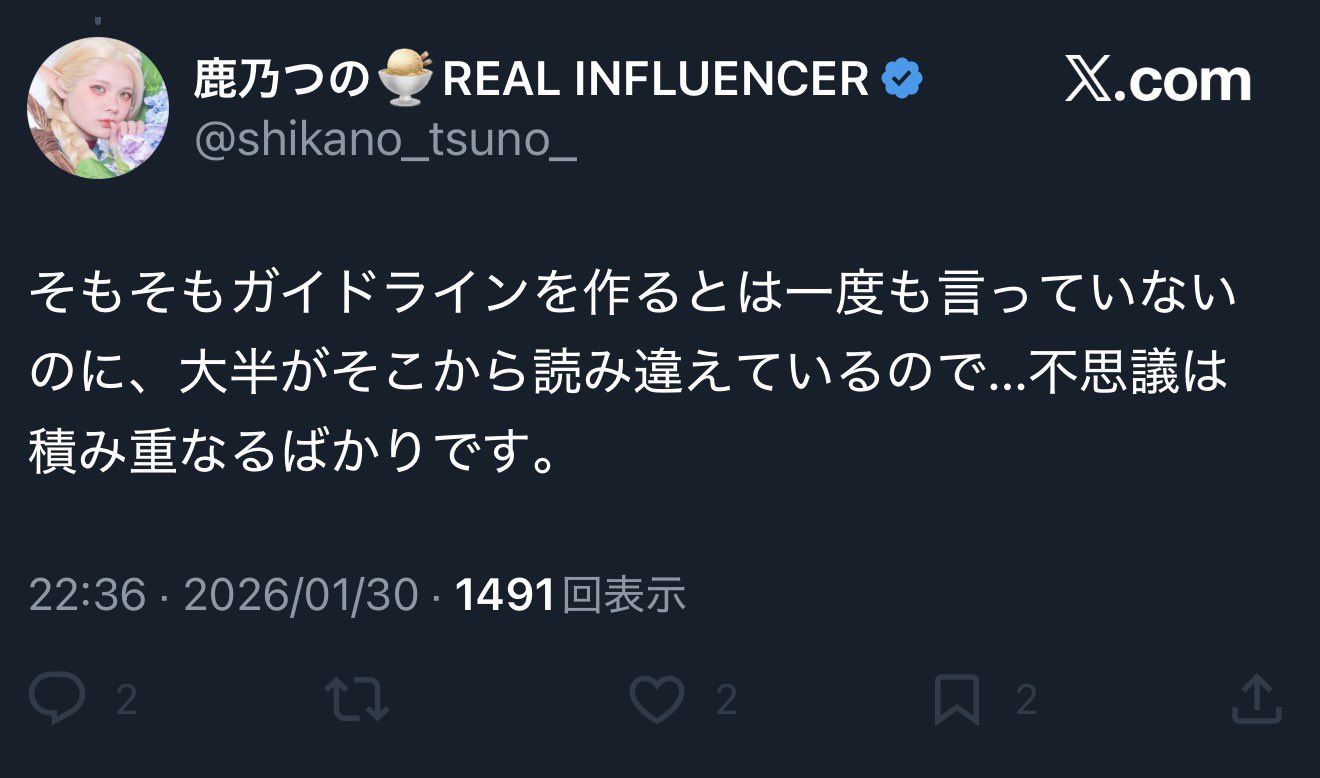Screen dimensions: 1320x778
Task: Click the 2026/01/30 post date
Action: point(300,595)
